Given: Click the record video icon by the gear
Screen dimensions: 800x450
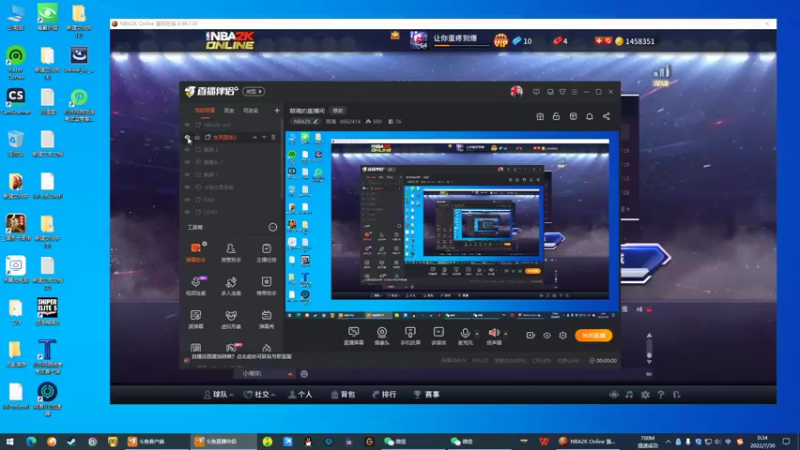Looking at the screenshot, I should (x=531, y=335).
